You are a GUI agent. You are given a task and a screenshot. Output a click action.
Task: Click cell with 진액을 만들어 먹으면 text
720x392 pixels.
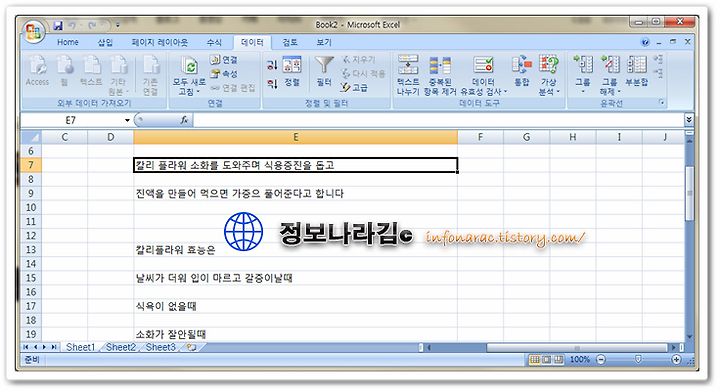click(x=295, y=193)
